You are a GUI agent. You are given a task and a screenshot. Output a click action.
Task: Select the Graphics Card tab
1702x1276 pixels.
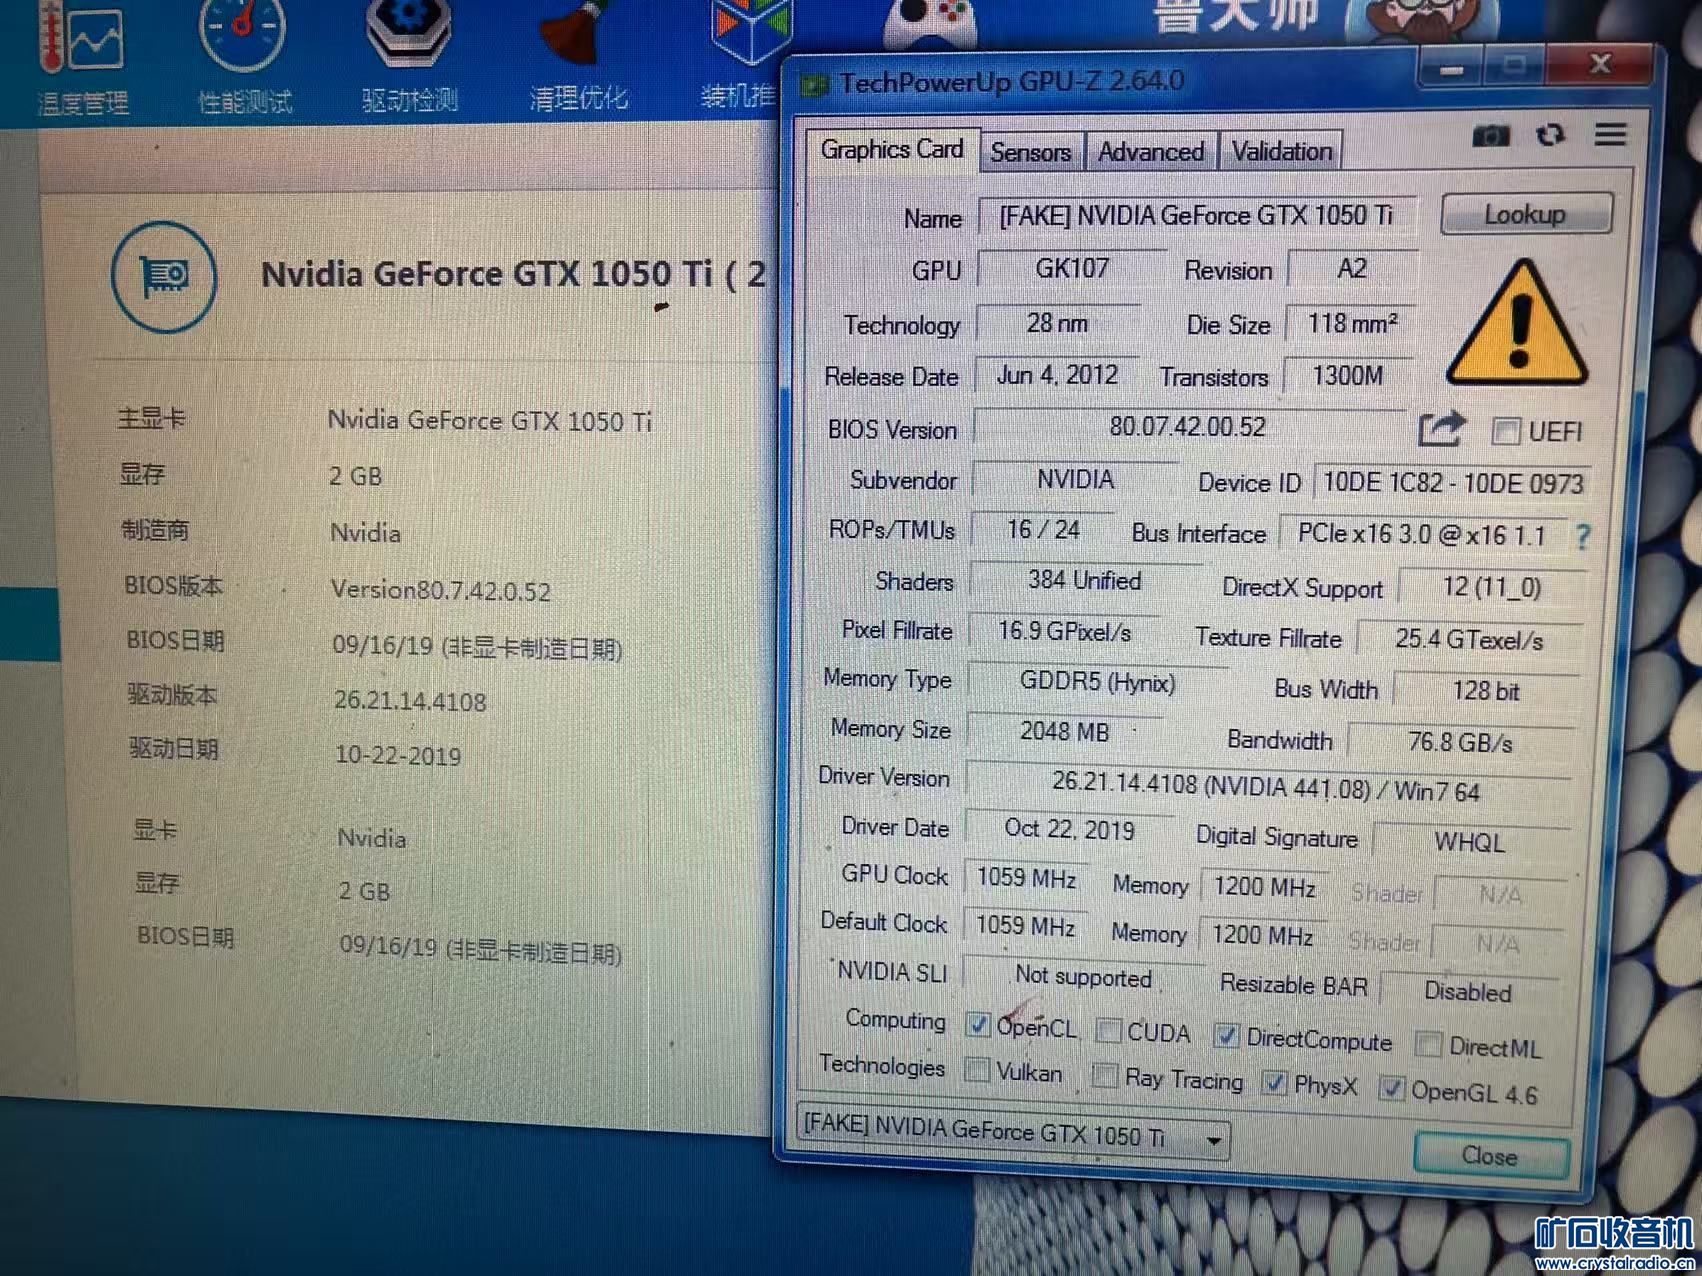[892, 150]
